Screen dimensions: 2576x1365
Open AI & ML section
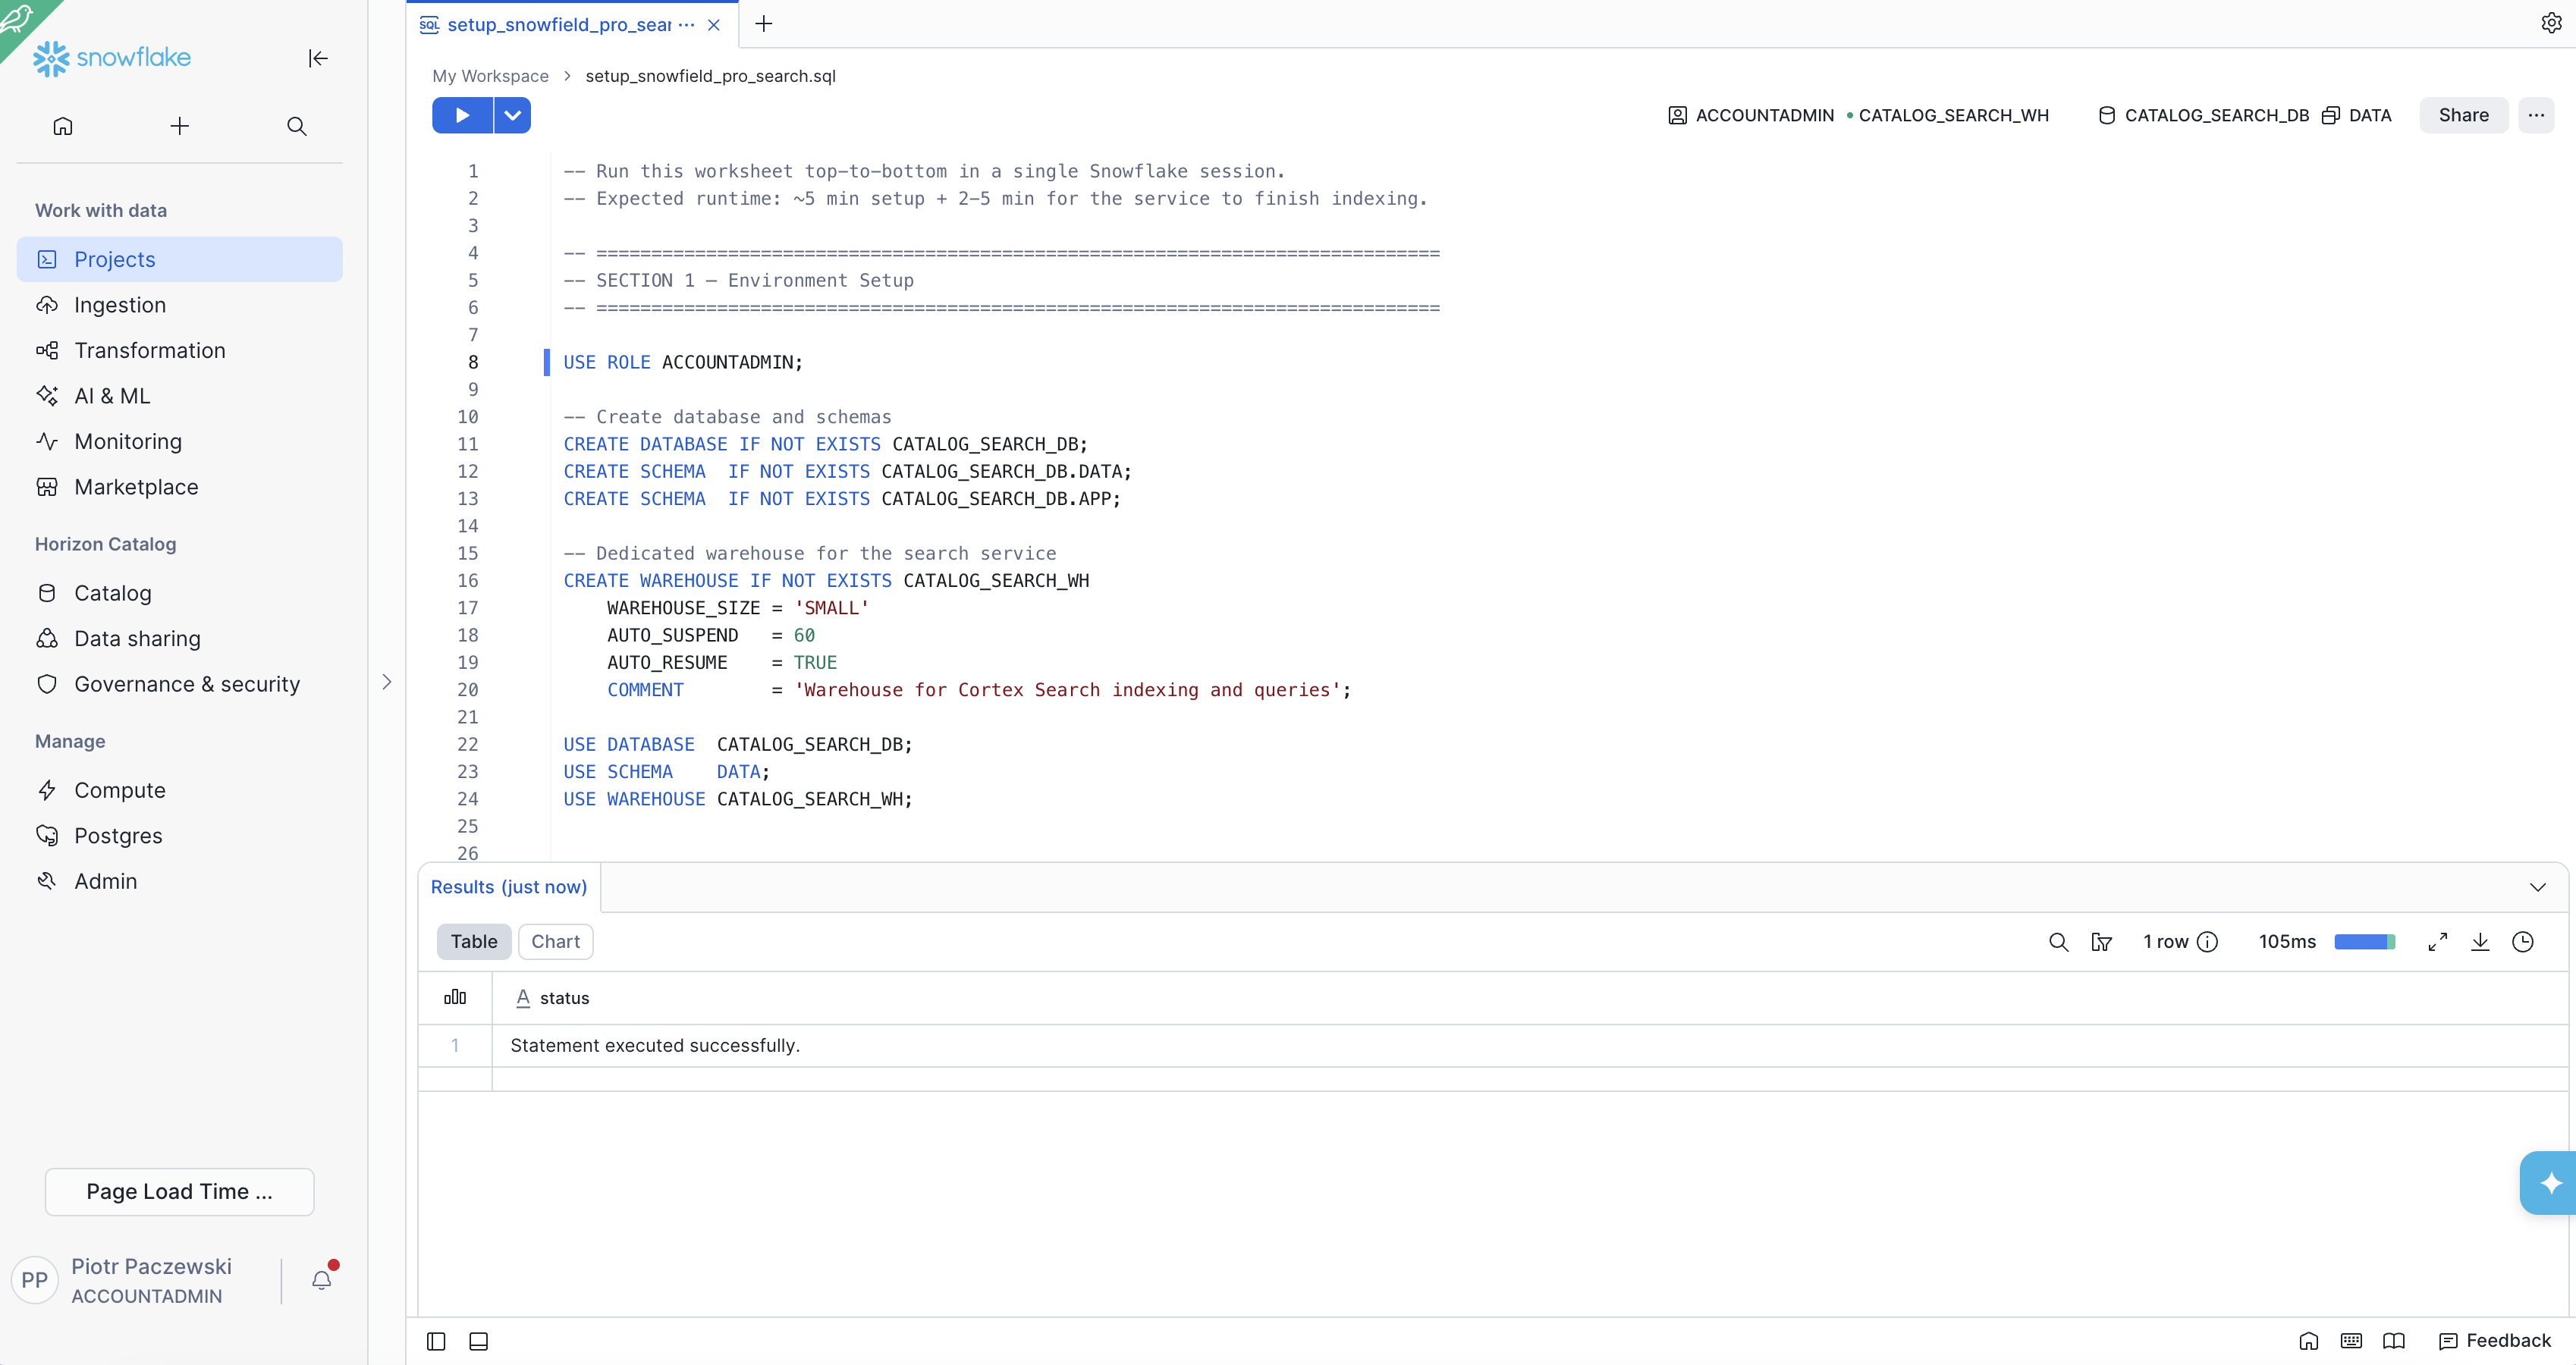point(180,396)
